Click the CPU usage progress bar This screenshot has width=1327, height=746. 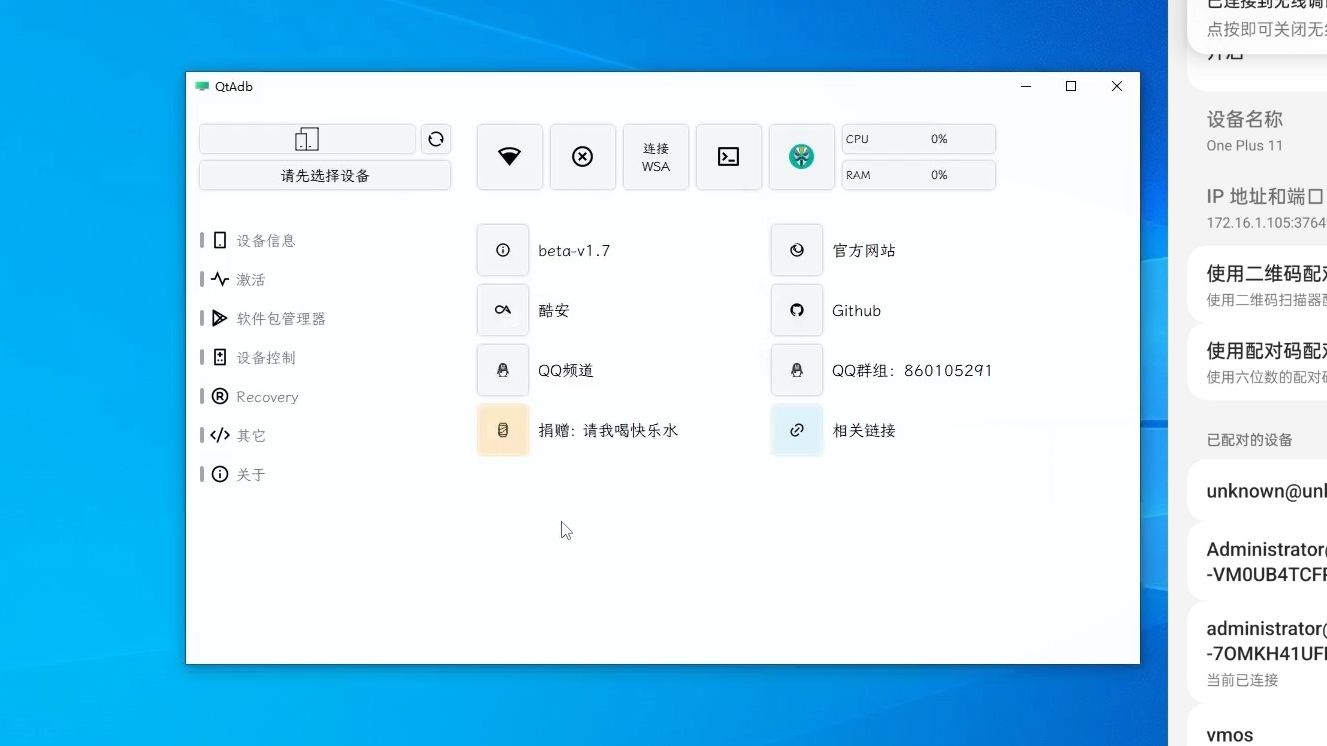pyautogui.click(x=919, y=139)
